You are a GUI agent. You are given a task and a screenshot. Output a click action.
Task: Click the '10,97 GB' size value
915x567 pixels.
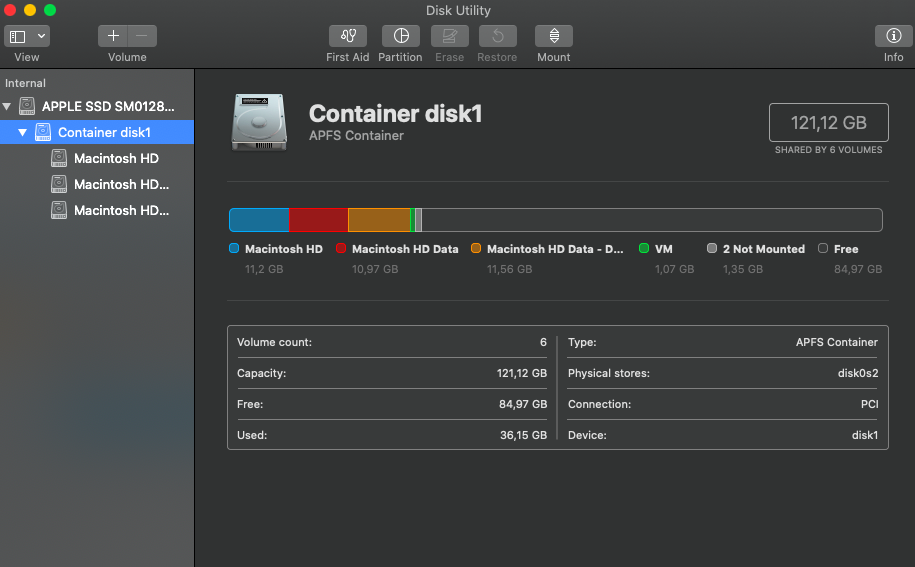click(x=375, y=269)
